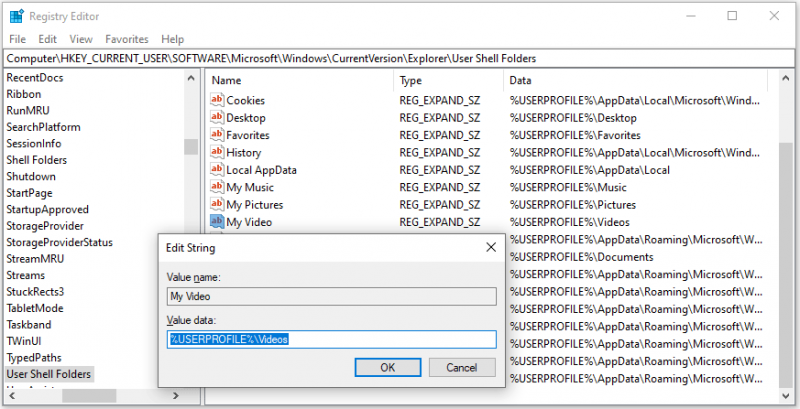The height and width of the screenshot is (409, 800).
Task: Select the My Pictures value icon
Action: tap(217, 203)
